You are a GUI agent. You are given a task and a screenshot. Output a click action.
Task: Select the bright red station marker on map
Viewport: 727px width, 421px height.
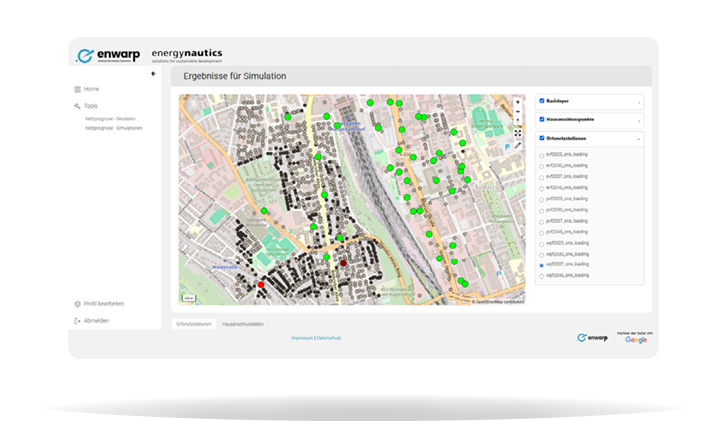261,285
